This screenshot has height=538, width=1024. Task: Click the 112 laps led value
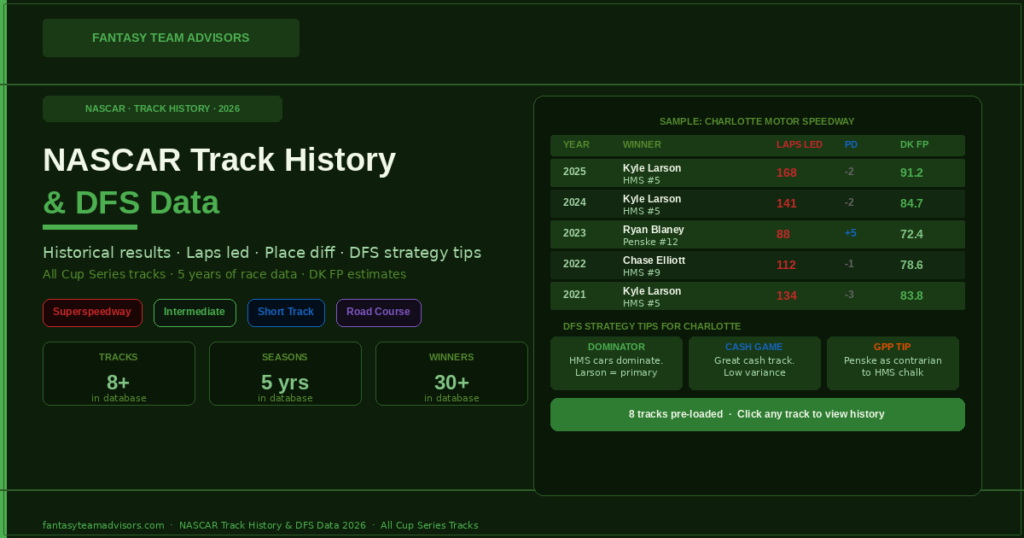[786, 265]
